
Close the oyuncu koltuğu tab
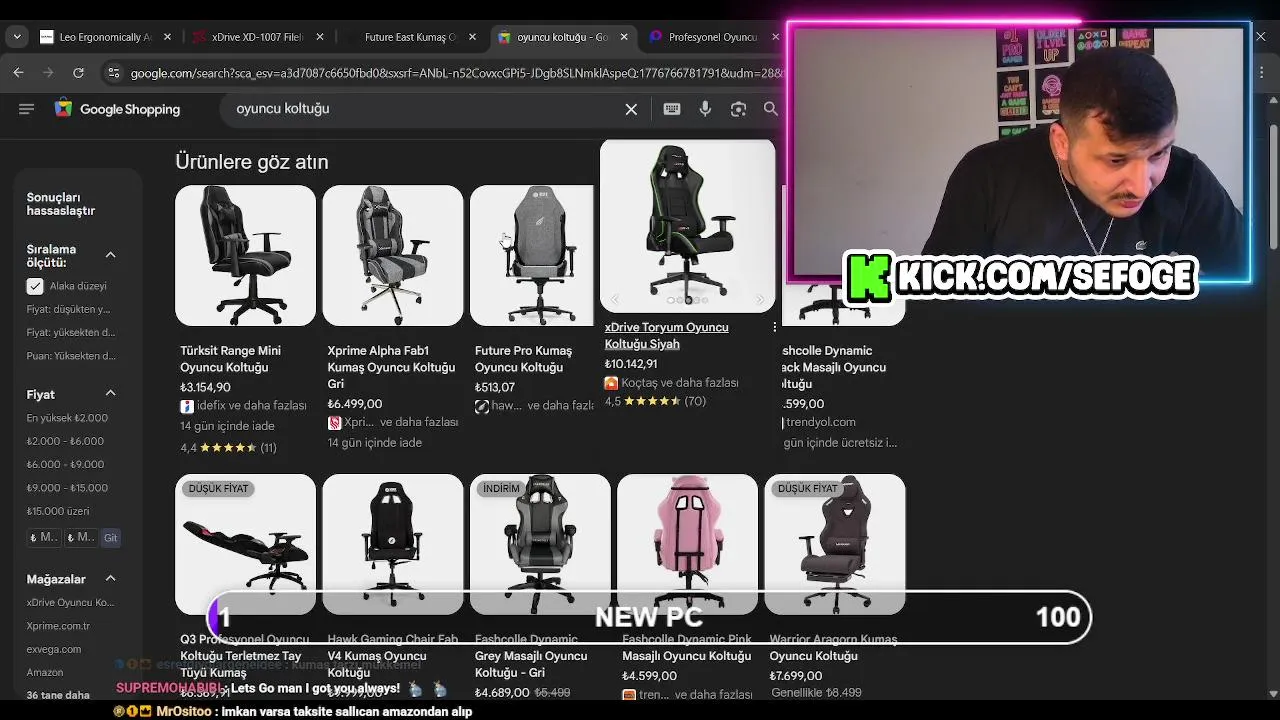click(x=624, y=37)
